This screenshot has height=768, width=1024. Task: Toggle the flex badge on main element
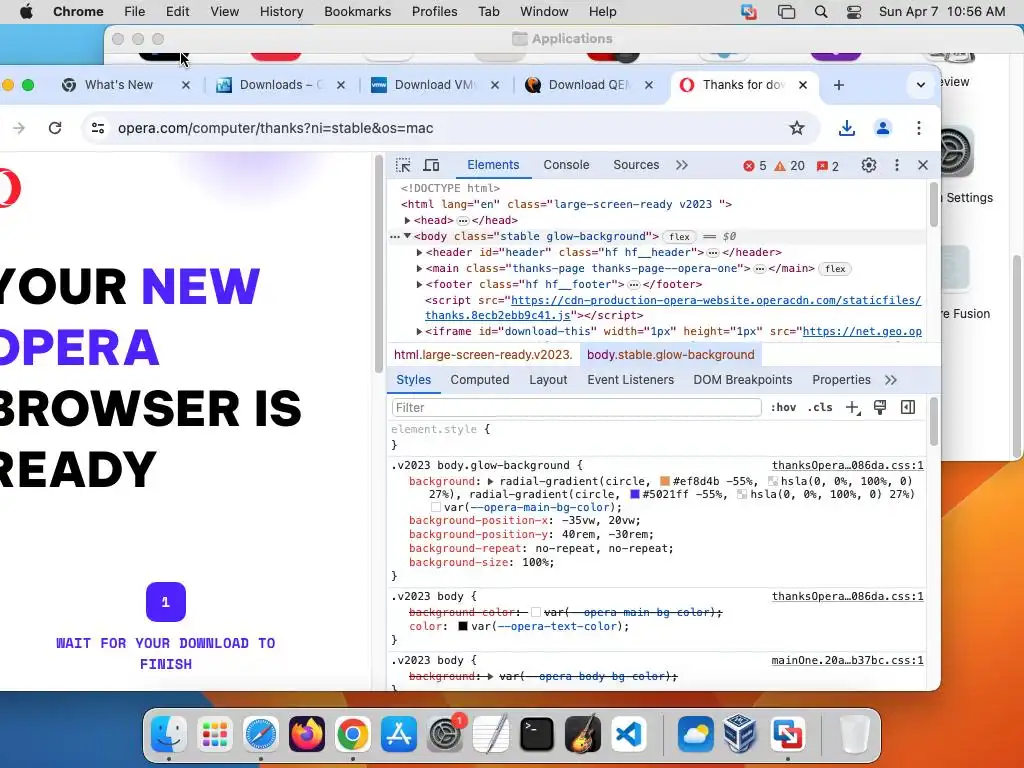click(835, 268)
